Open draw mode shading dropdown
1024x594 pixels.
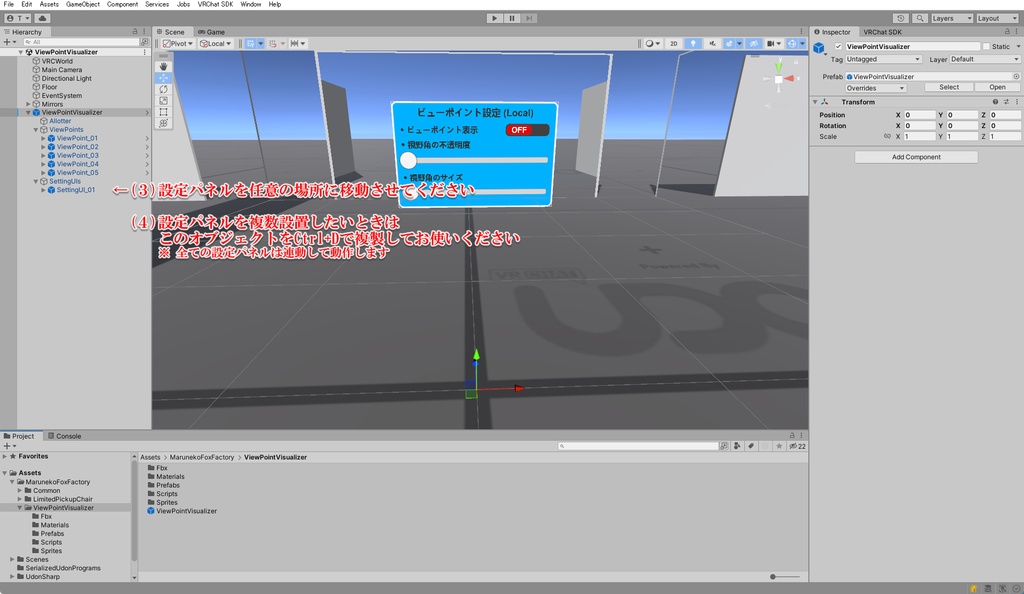652,44
